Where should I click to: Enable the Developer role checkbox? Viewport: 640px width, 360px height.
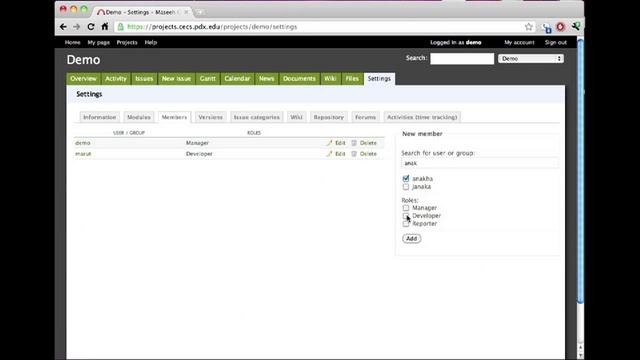click(x=406, y=216)
